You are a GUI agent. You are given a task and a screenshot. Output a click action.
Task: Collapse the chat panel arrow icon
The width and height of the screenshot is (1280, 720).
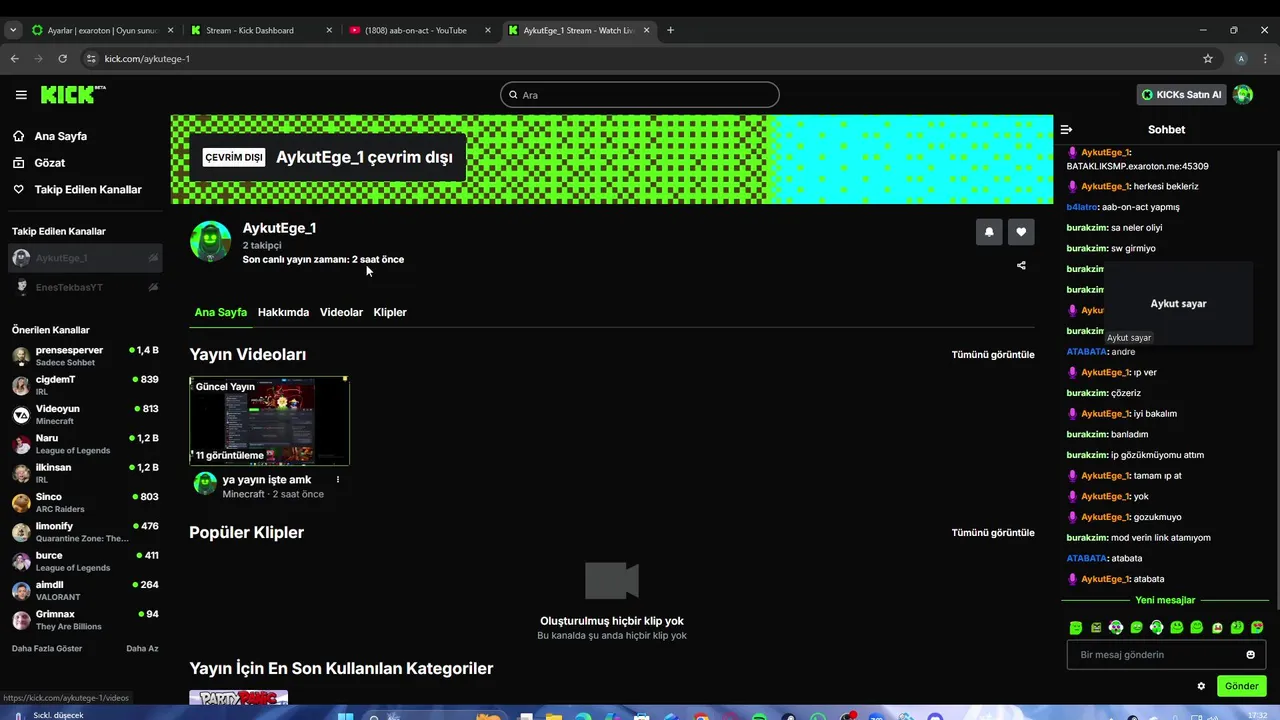(x=1066, y=130)
